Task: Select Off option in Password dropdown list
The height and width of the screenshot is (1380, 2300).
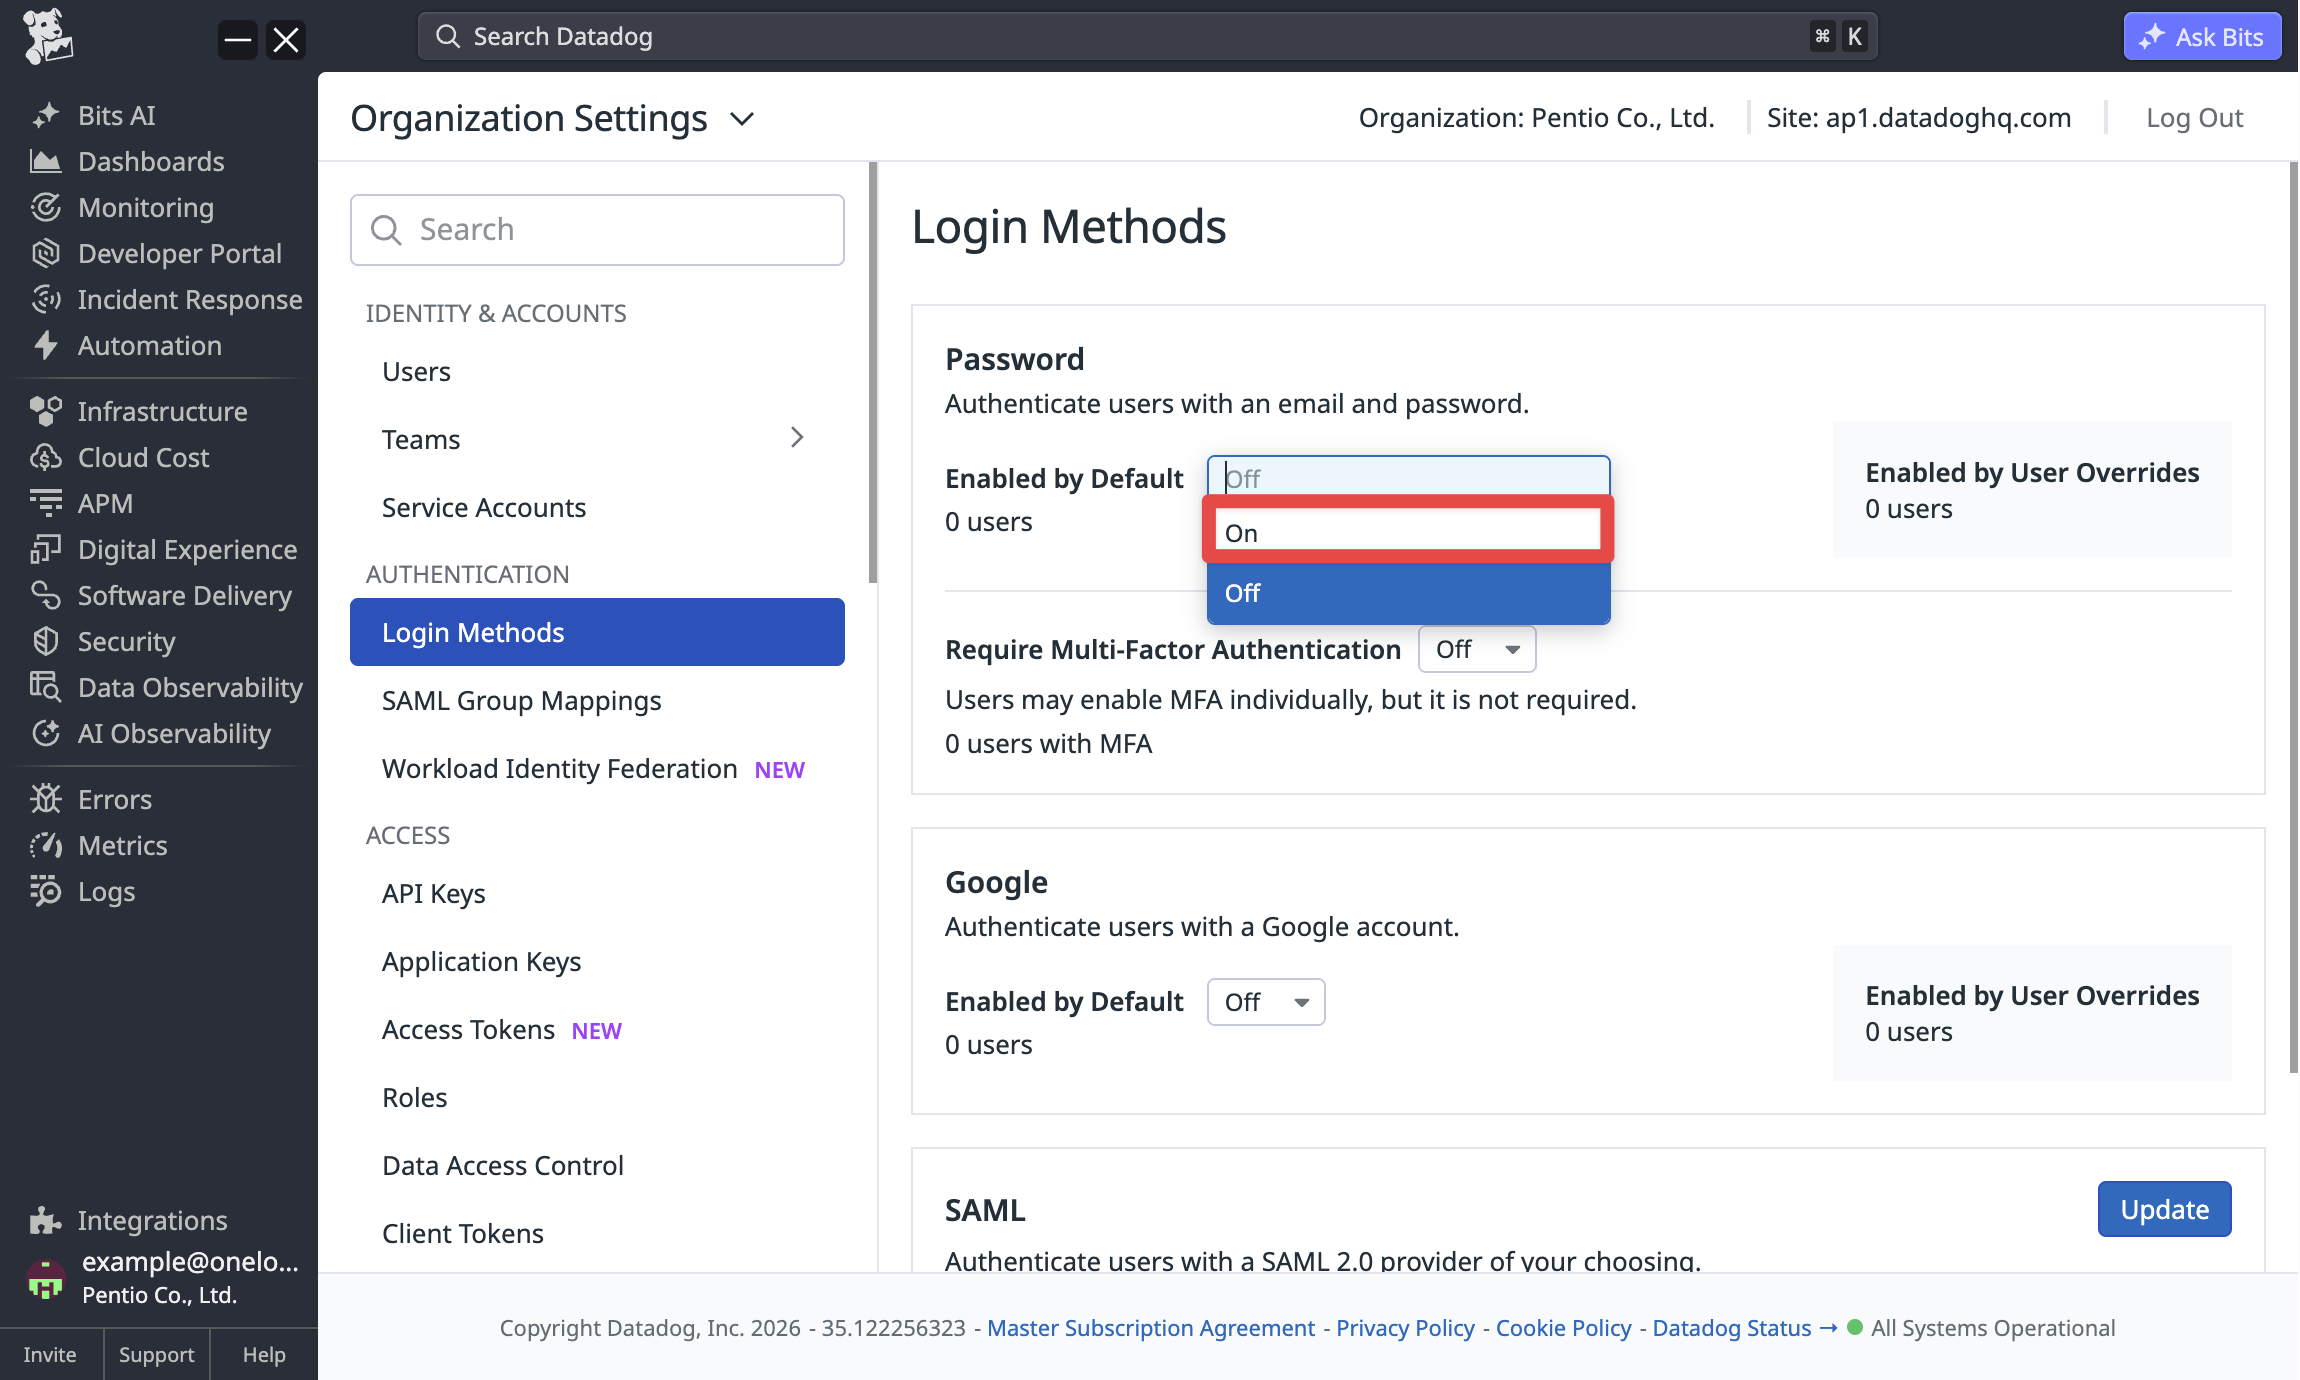Action: point(1408,593)
